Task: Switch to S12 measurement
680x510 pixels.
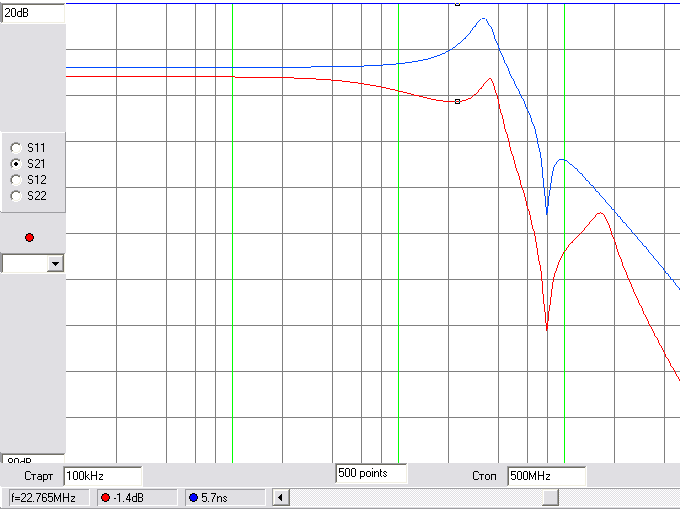Action: (x=16, y=179)
